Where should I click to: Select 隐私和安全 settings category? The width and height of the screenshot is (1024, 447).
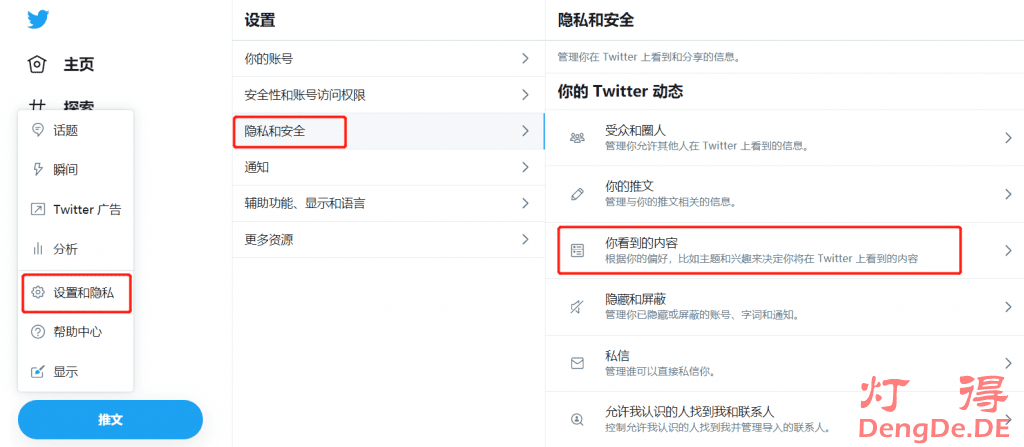click(x=389, y=131)
